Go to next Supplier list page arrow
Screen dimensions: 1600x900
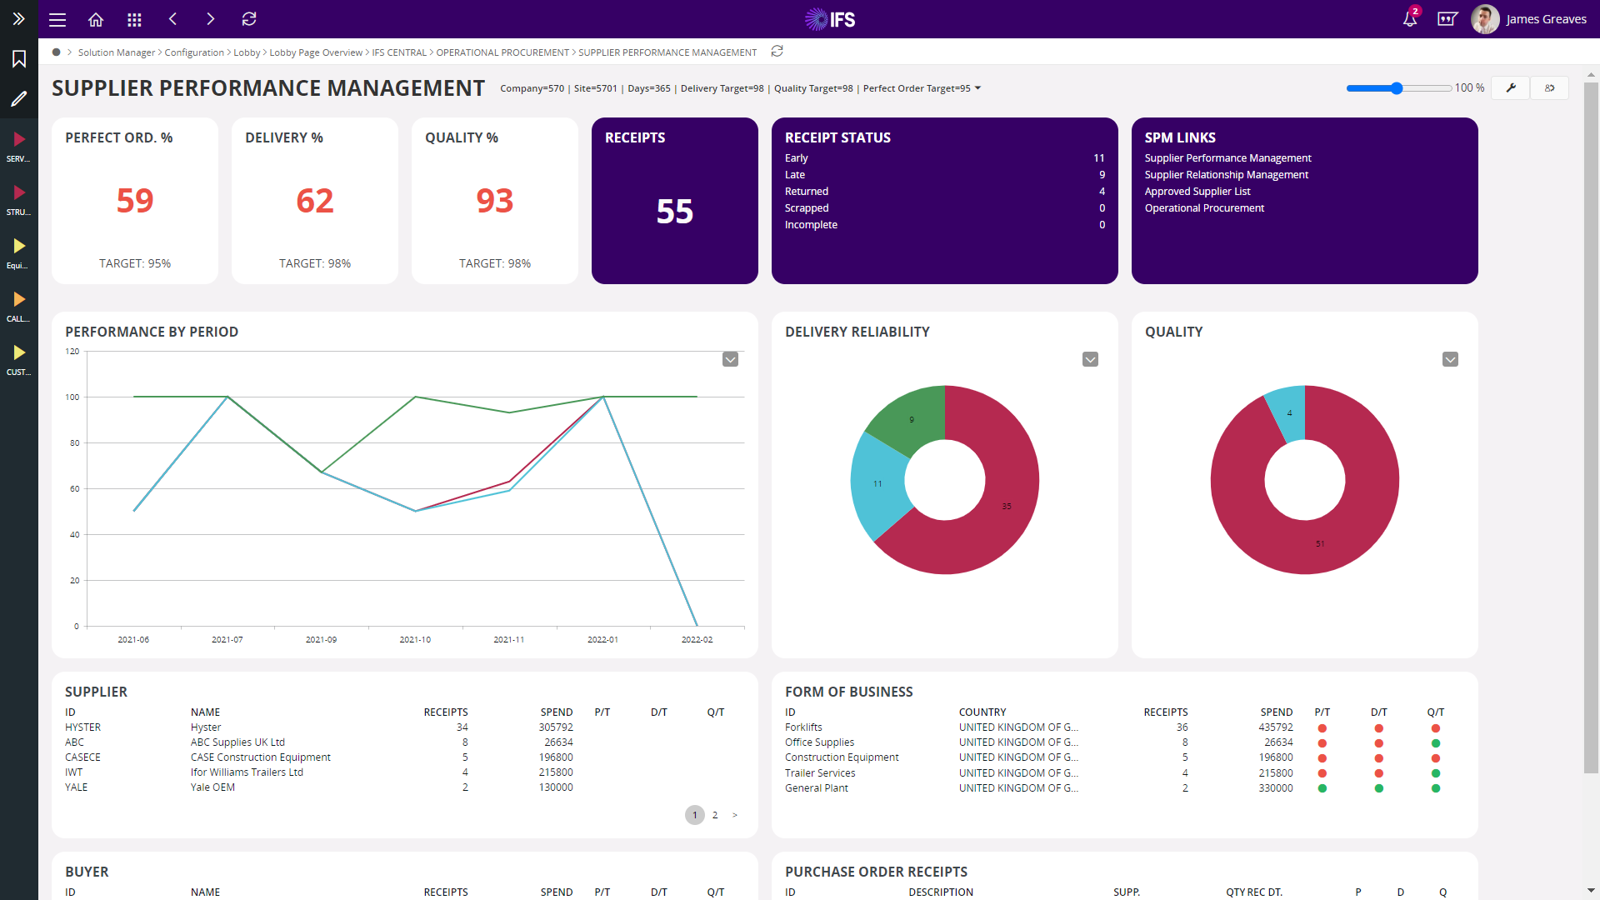735,815
